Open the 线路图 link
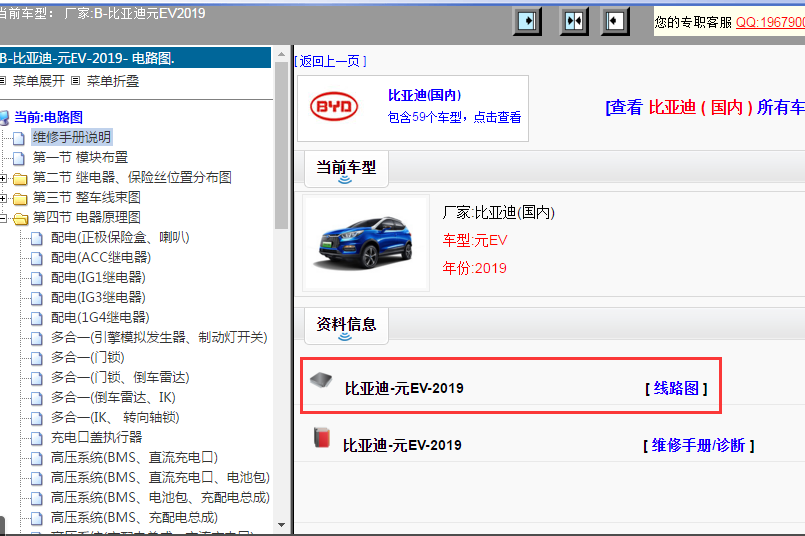The height and width of the screenshot is (536, 805). tap(676, 388)
